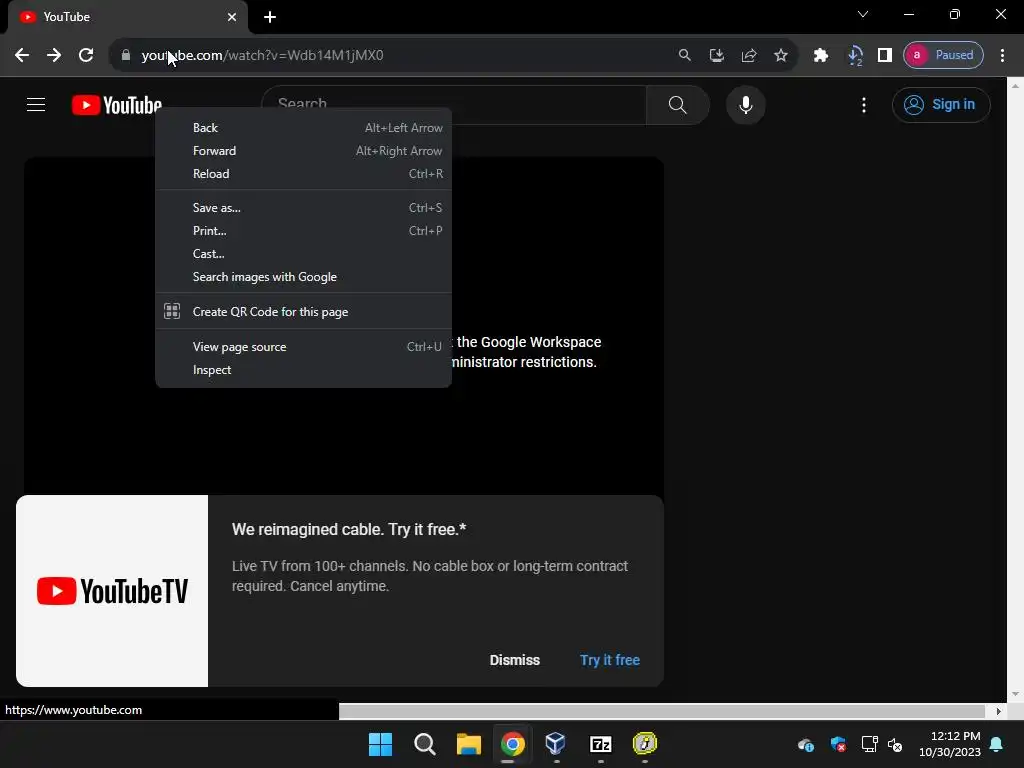Toggle the Chrome side panel
This screenshot has width=1024, height=768.
point(885,56)
